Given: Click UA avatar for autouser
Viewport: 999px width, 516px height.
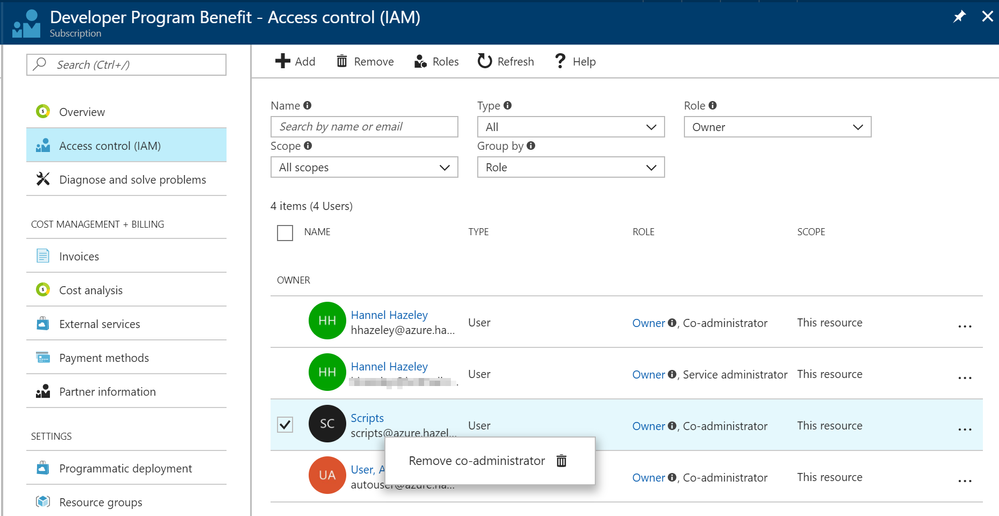Looking at the screenshot, I should click(x=327, y=475).
